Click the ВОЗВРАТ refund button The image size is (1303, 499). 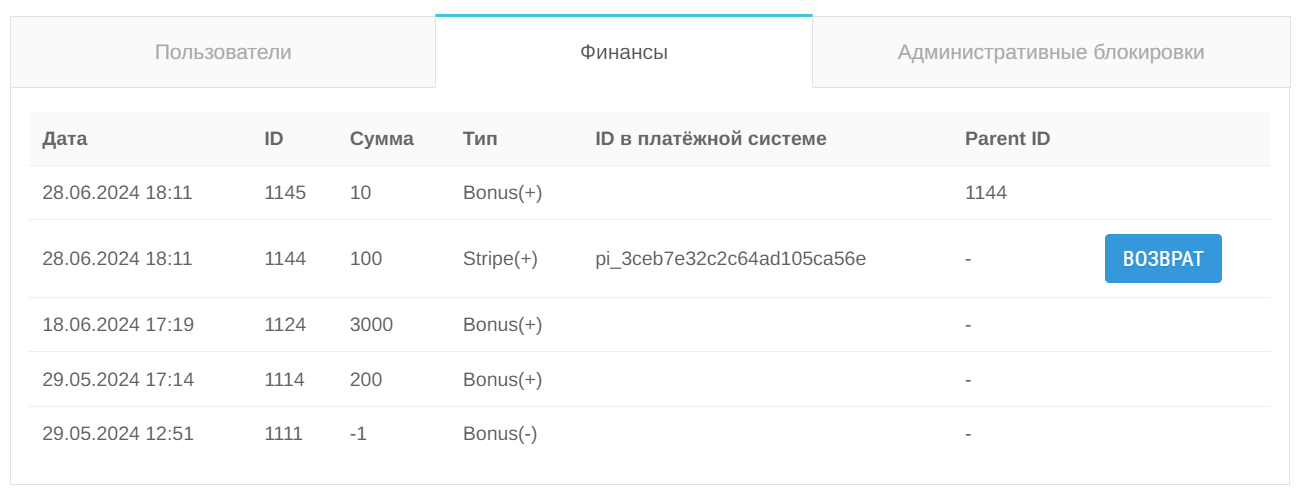[x=1163, y=259]
